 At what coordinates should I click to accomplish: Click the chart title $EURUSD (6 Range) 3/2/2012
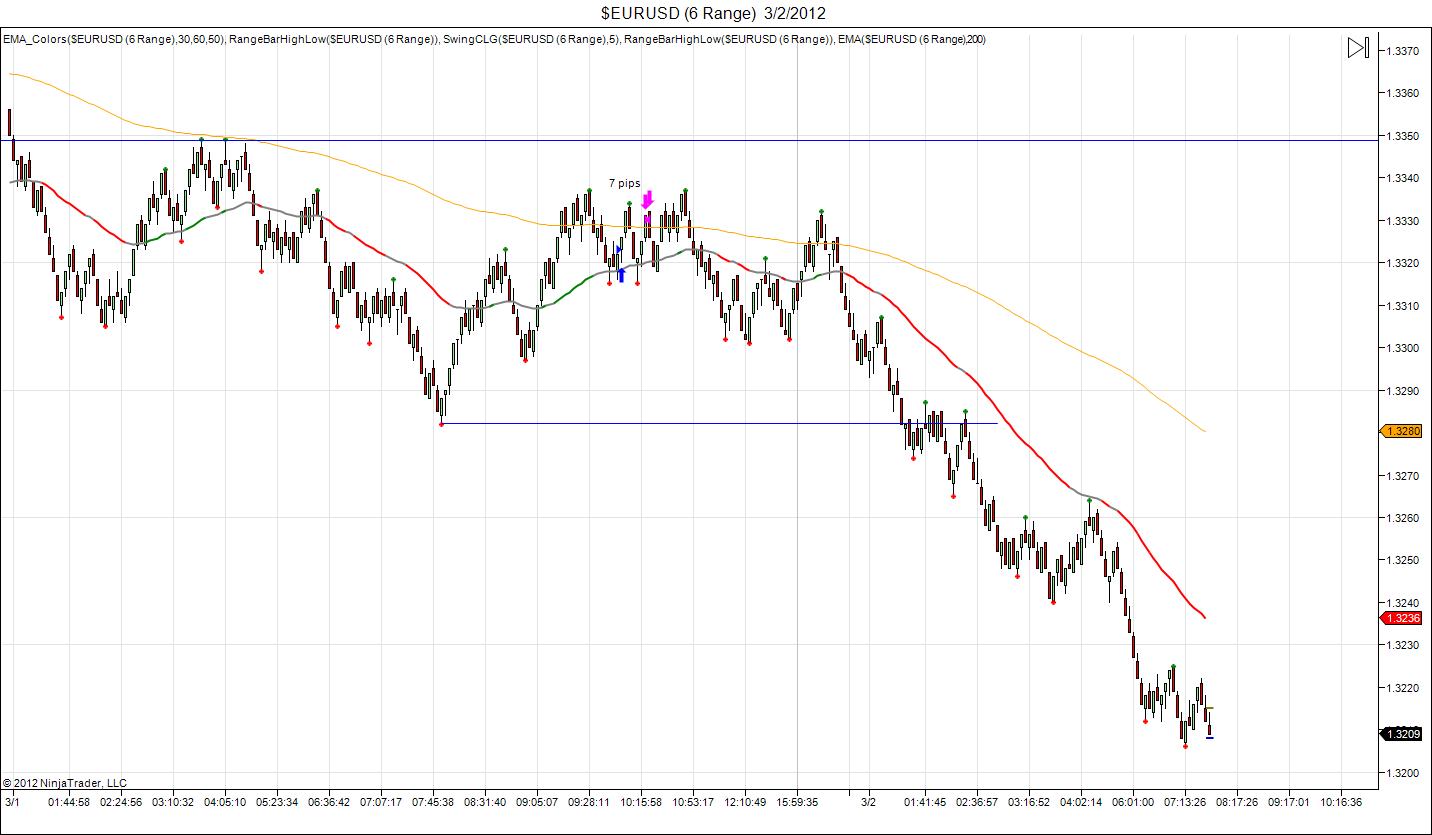point(713,13)
